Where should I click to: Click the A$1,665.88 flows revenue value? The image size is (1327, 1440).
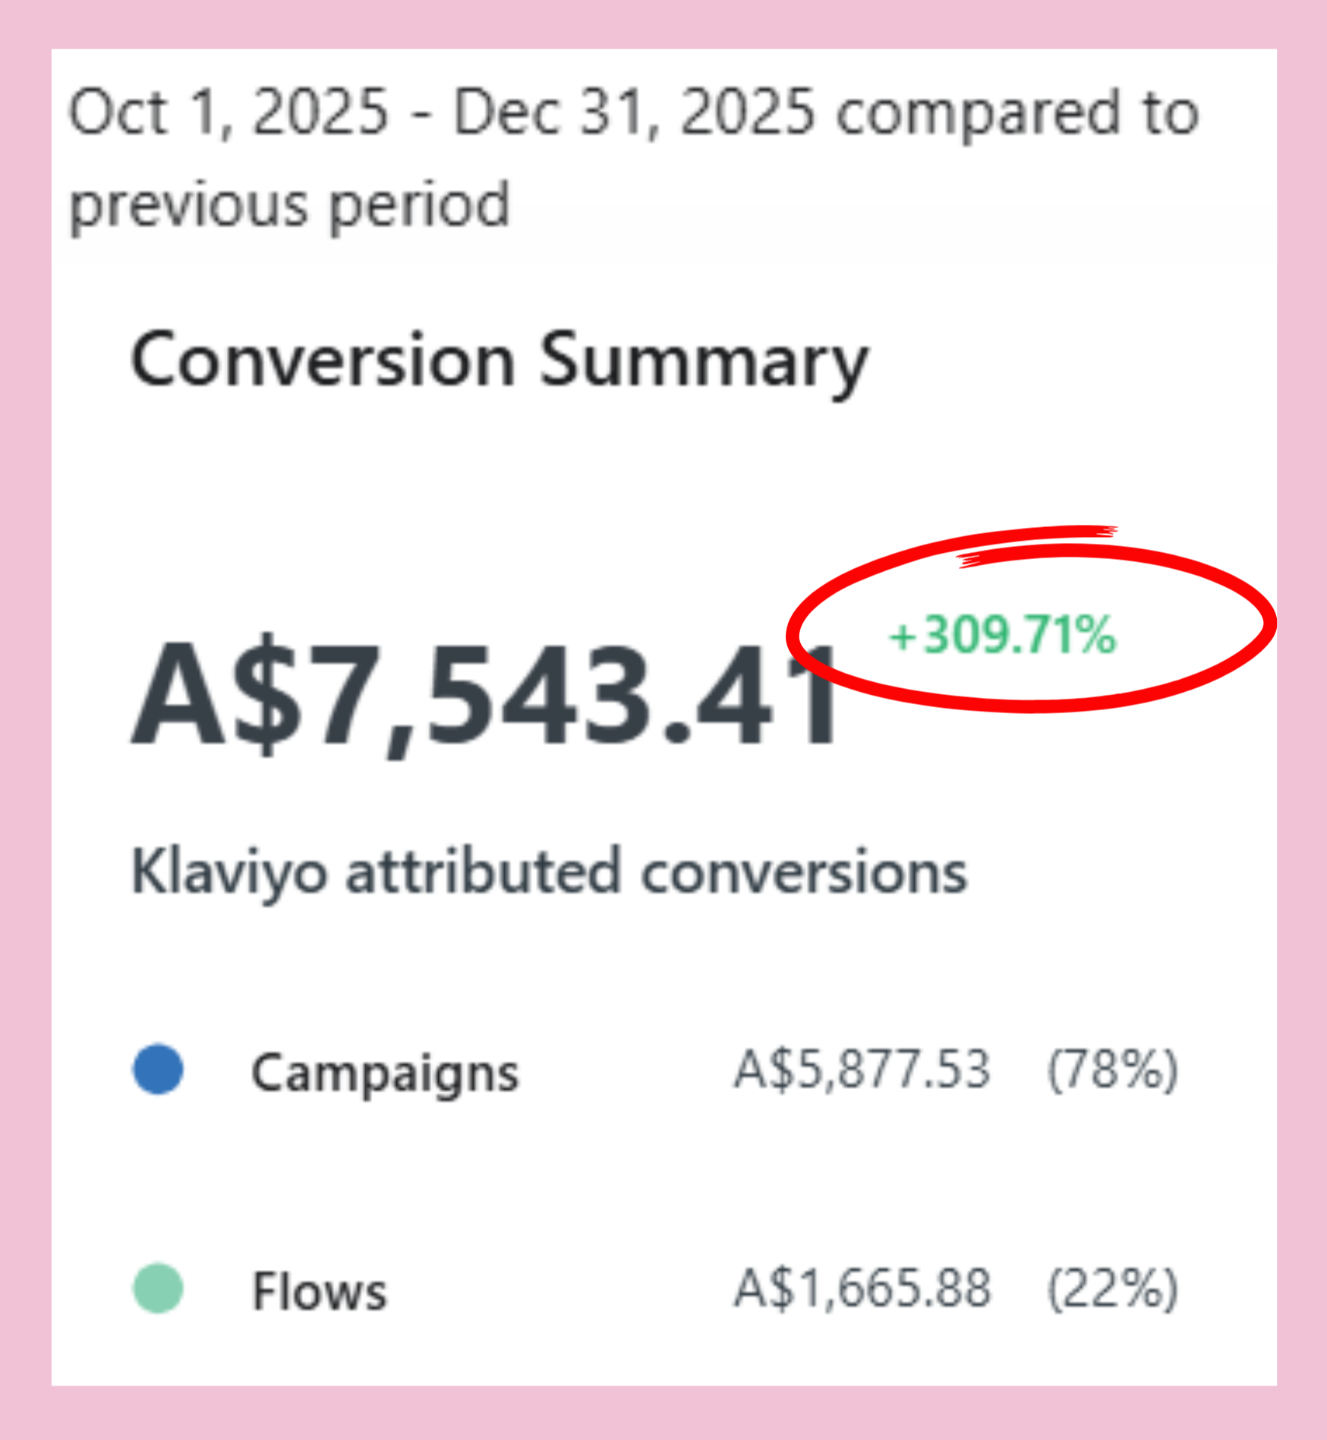pyautogui.click(x=862, y=1288)
